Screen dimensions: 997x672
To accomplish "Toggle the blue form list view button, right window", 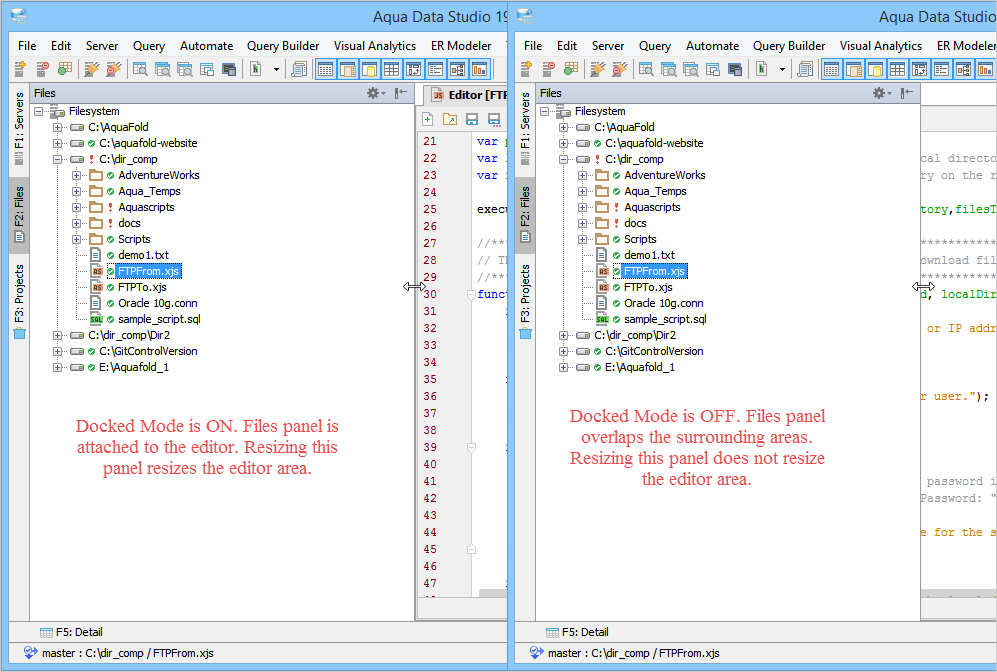I will [942, 69].
